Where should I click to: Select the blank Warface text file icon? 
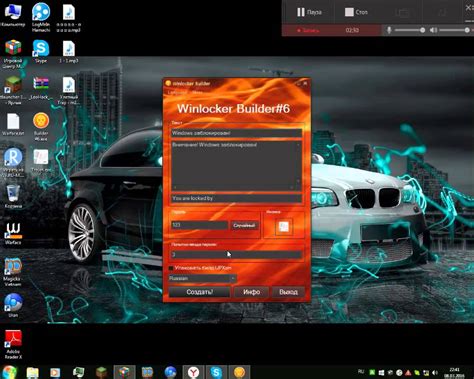pos(13,124)
